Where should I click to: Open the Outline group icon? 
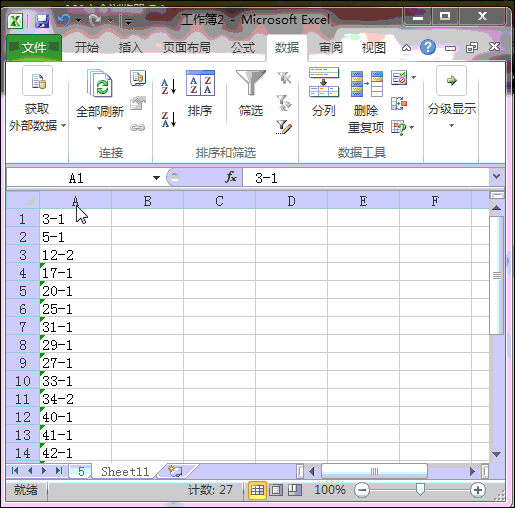pyautogui.click(x=451, y=81)
